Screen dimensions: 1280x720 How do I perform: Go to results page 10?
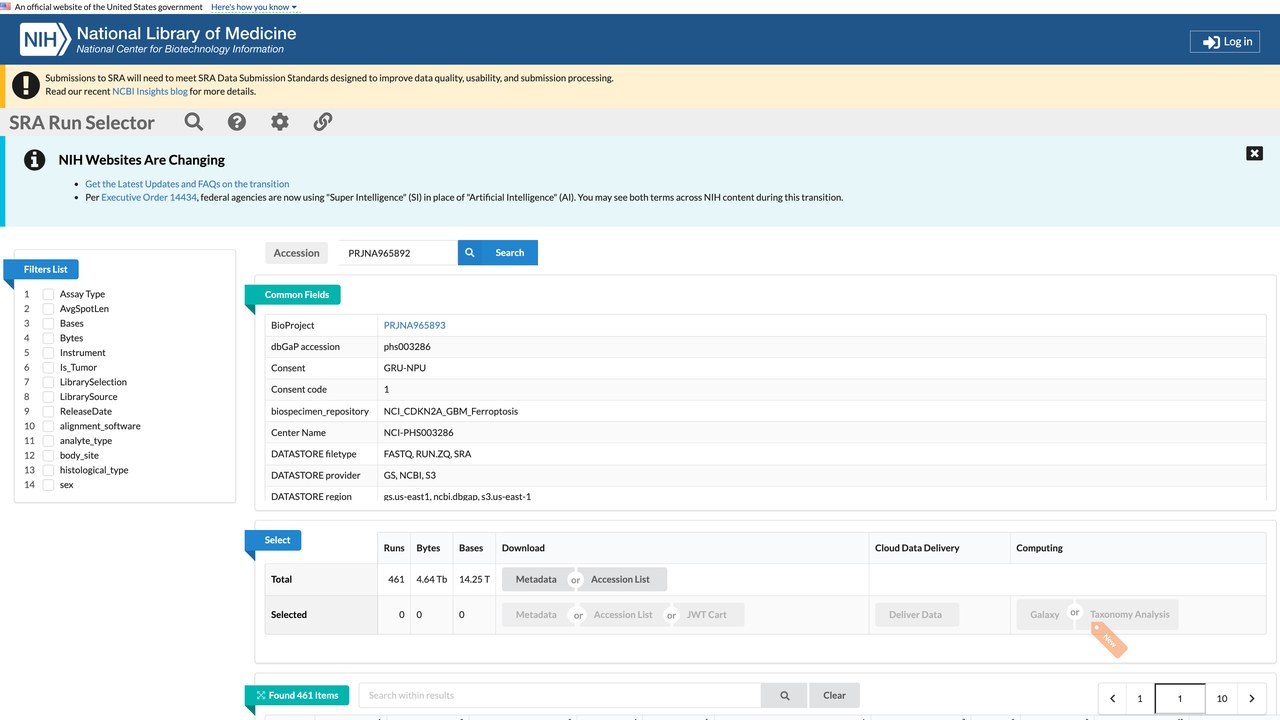(1222, 699)
